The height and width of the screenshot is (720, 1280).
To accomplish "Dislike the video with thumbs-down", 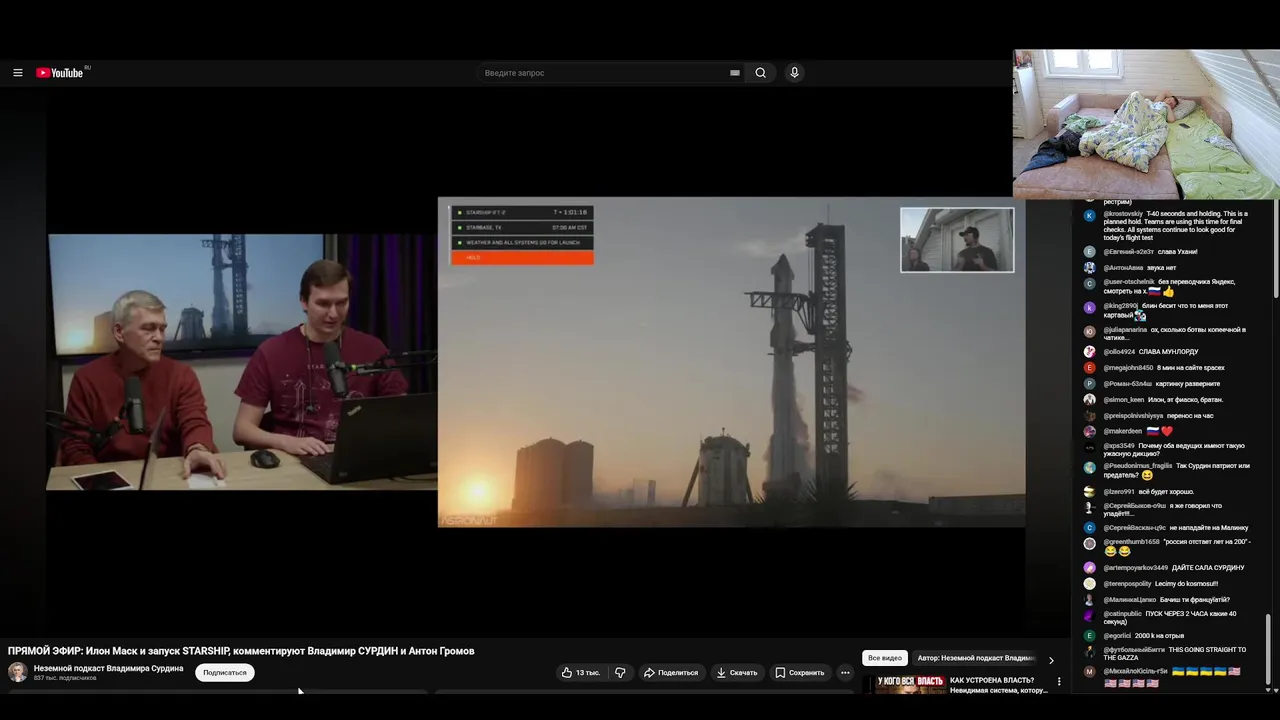I will [620, 673].
